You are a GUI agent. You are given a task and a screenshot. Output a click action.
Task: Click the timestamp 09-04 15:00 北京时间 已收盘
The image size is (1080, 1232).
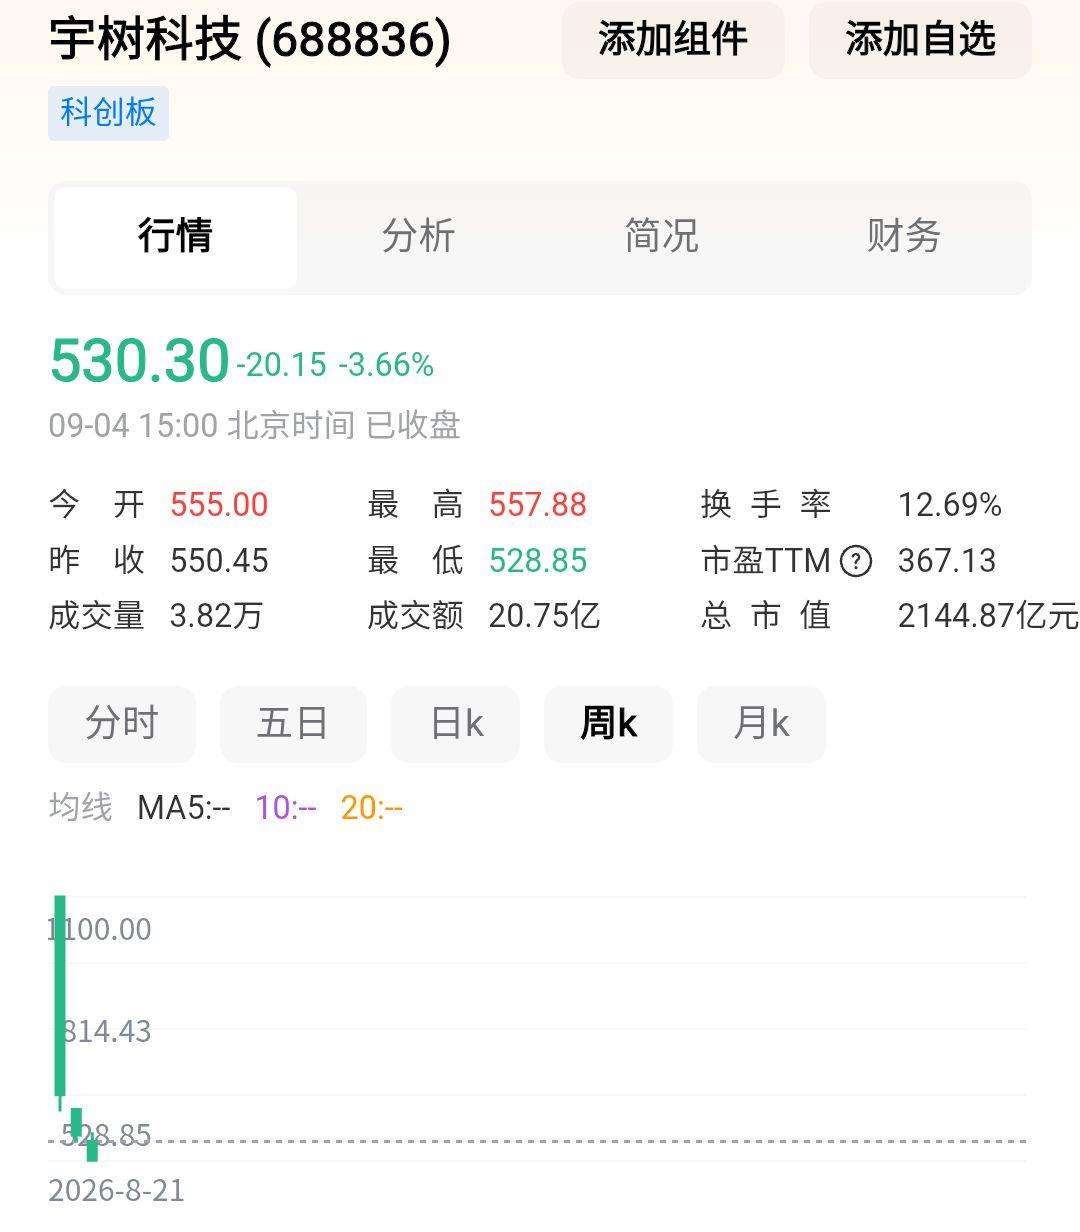click(x=255, y=426)
